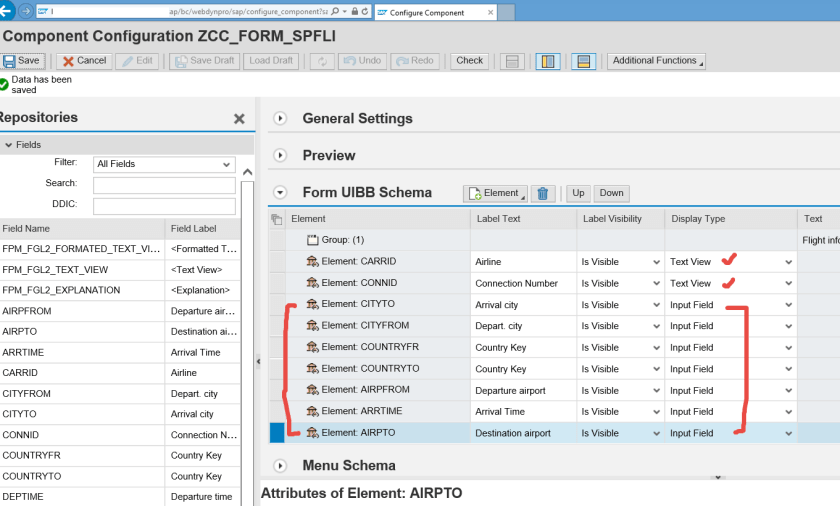Click the CITYTO element icon

[x=312, y=304]
